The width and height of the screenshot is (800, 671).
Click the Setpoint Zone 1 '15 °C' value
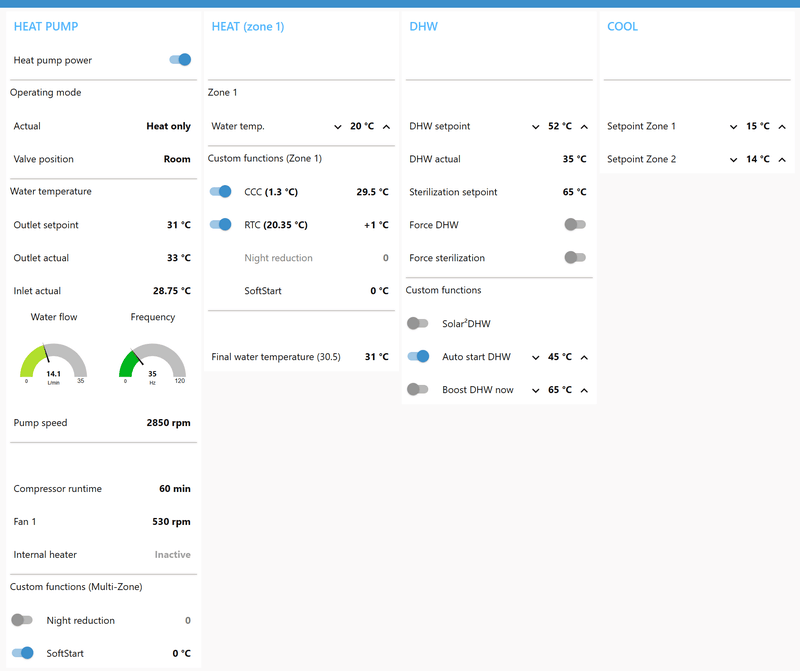[758, 126]
